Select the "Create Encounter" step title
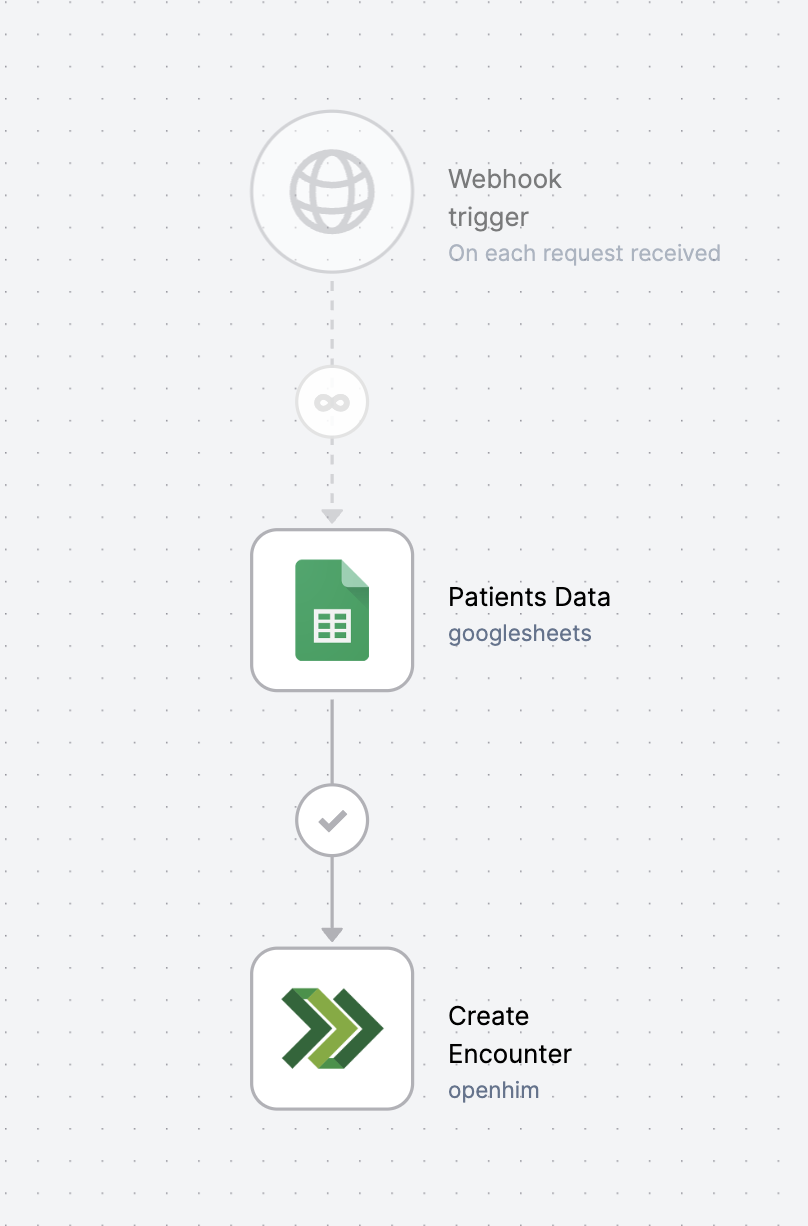The height and width of the screenshot is (1226, 808). tap(510, 1035)
